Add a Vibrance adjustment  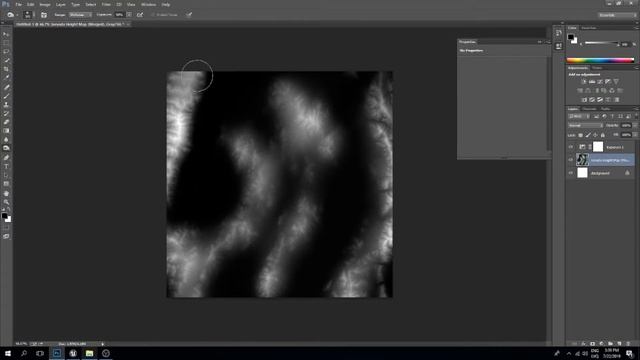click(x=616, y=82)
